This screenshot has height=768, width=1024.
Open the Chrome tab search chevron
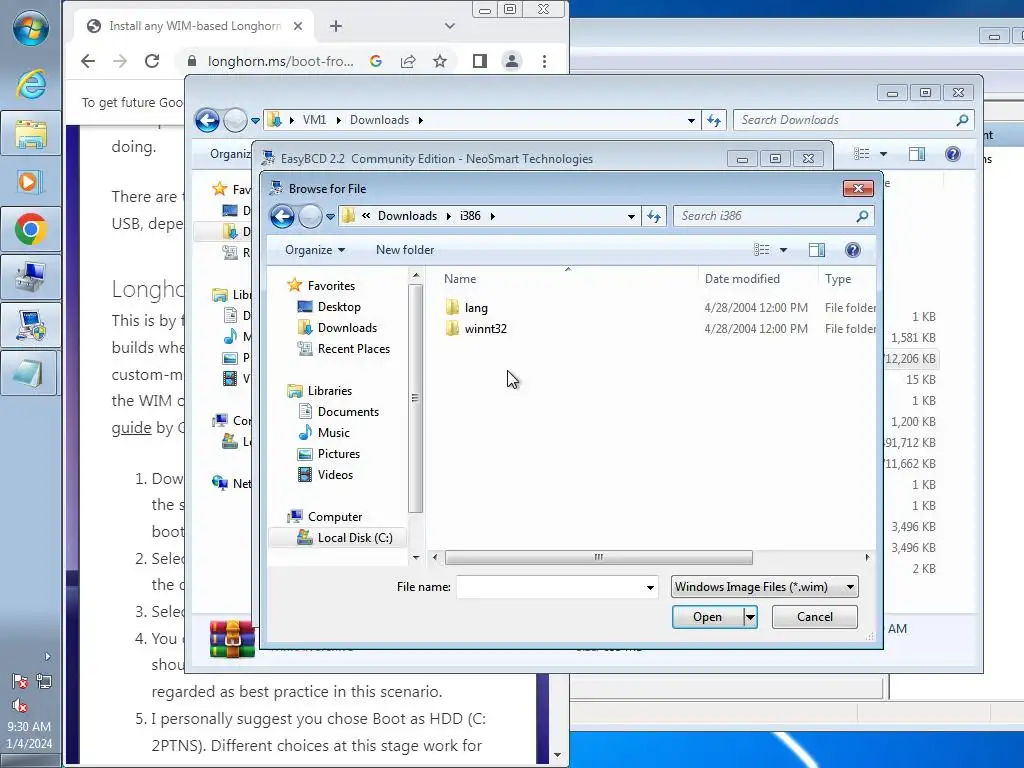449,26
